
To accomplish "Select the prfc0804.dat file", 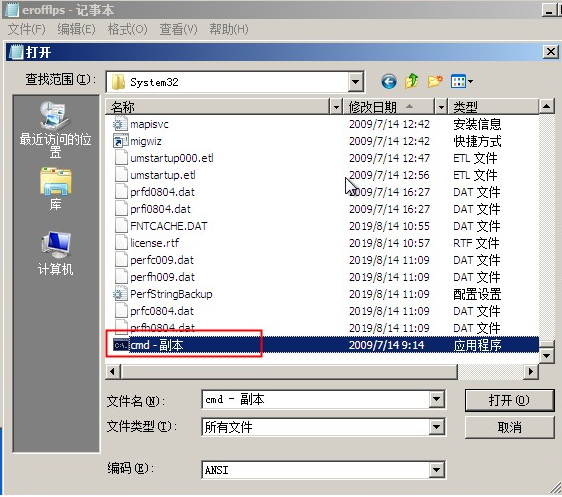I will pyautogui.click(x=162, y=311).
